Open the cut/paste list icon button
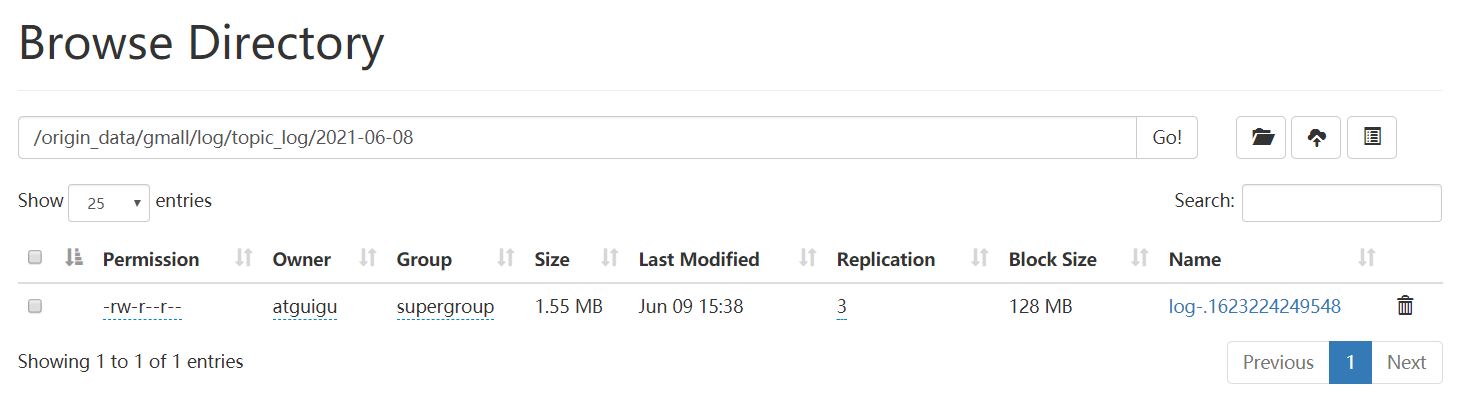The width and height of the screenshot is (1467, 401). (1372, 138)
